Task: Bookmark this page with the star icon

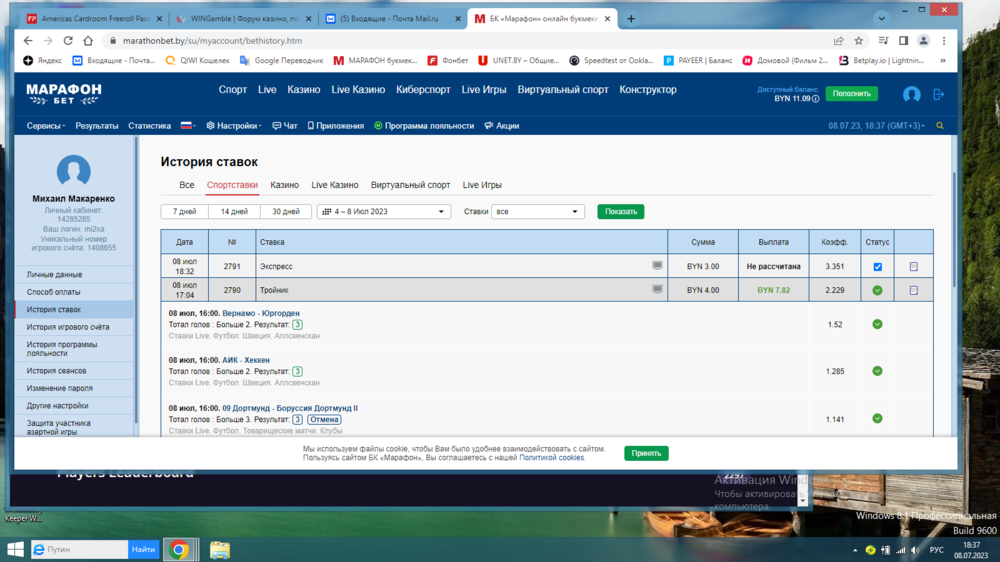Action: tap(859, 41)
